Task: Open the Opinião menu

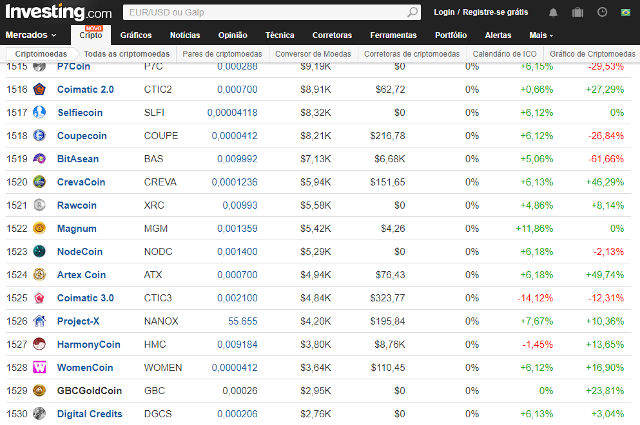Action: [x=233, y=35]
